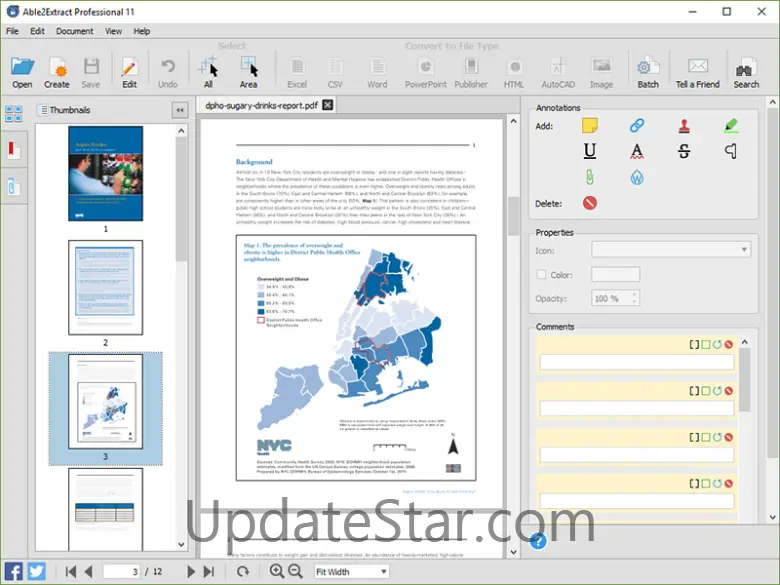The height and width of the screenshot is (585, 780).
Task: Click the page number input field
Action: pyautogui.click(x=121, y=572)
